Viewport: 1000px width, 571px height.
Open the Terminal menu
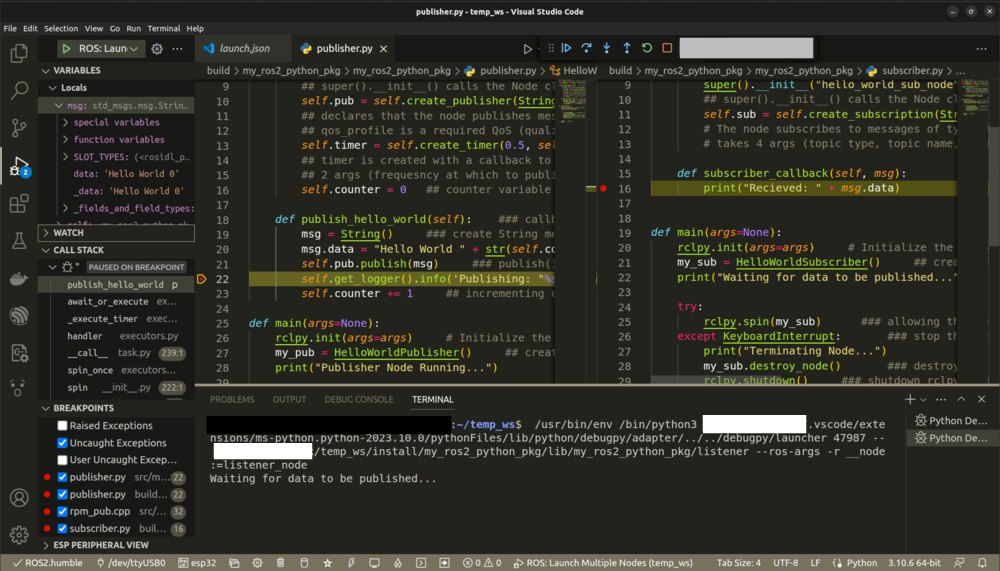[x=164, y=29]
